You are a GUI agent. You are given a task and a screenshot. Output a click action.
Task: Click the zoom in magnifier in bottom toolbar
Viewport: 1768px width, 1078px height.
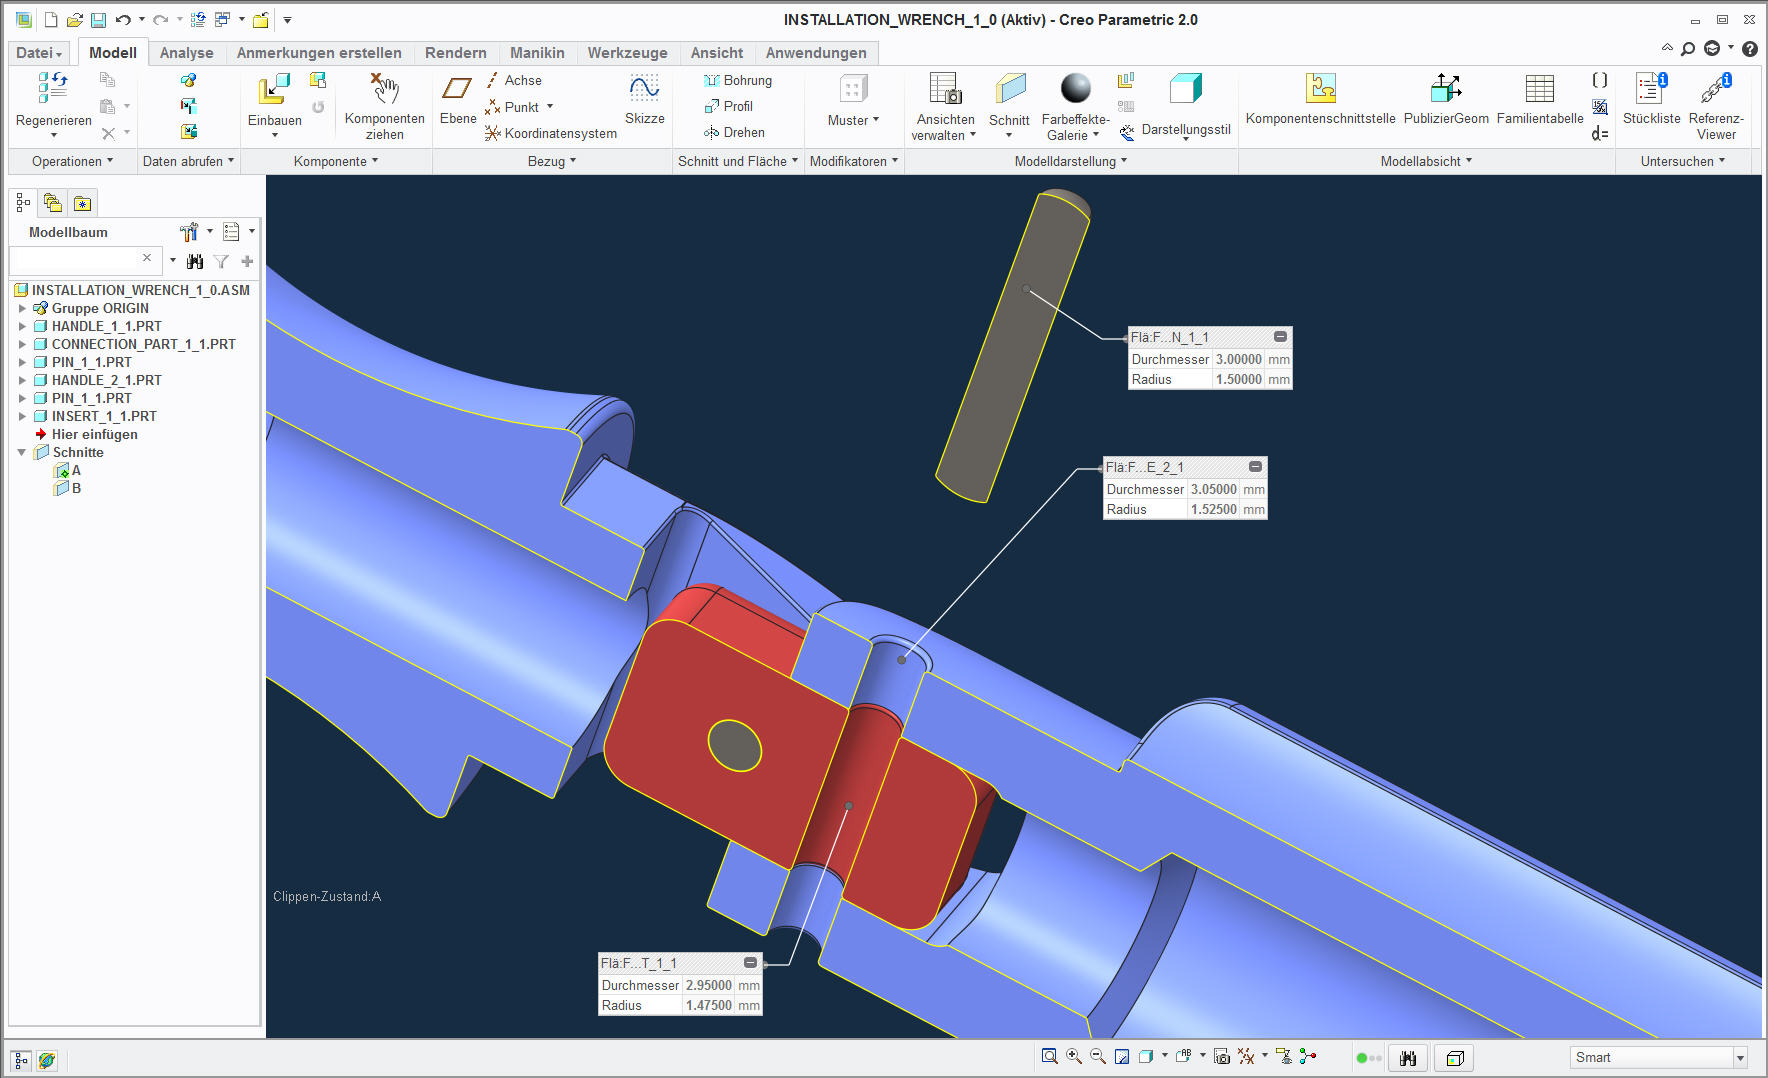pos(1074,1056)
